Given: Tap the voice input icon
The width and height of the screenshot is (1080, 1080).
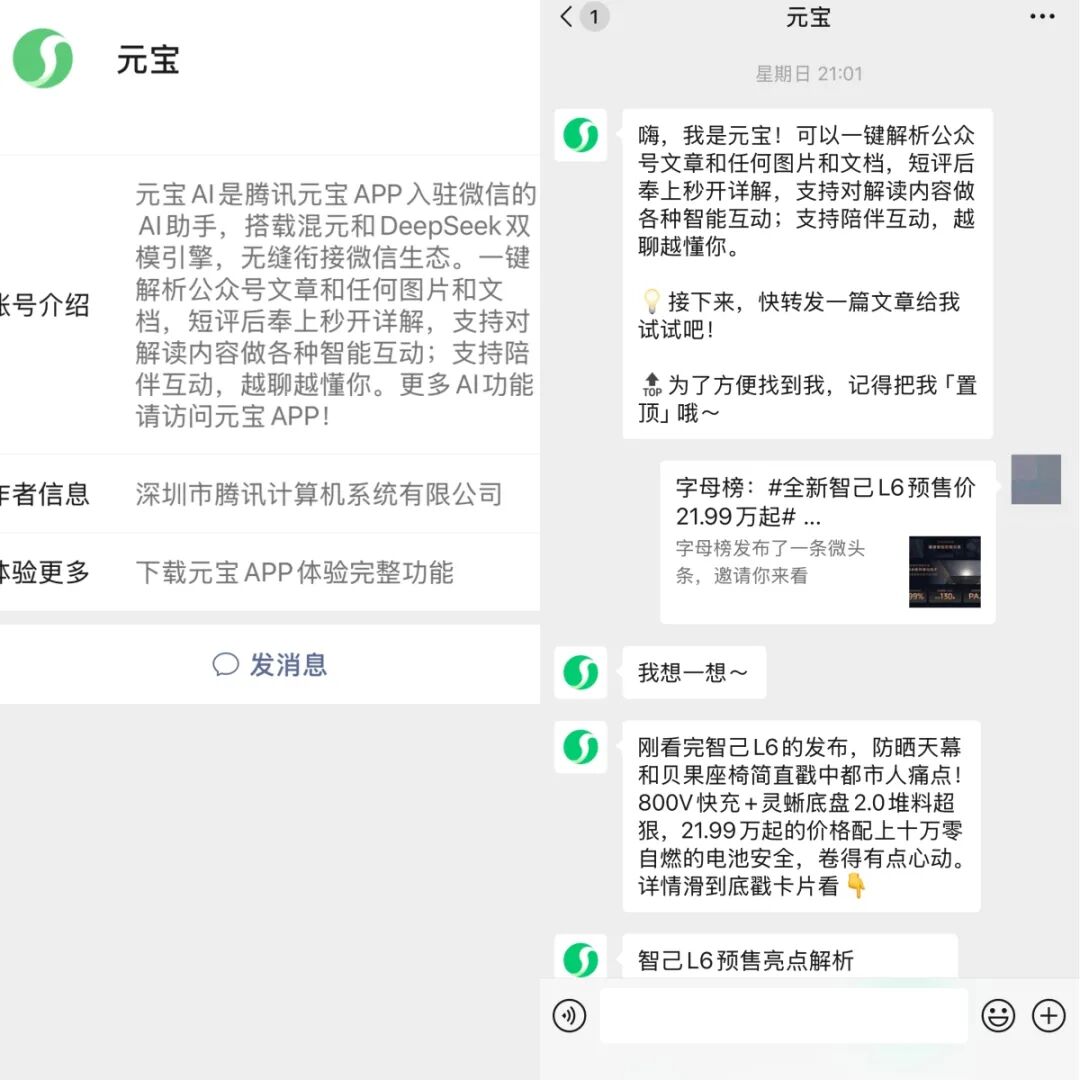Looking at the screenshot, I should [570, 1015].
